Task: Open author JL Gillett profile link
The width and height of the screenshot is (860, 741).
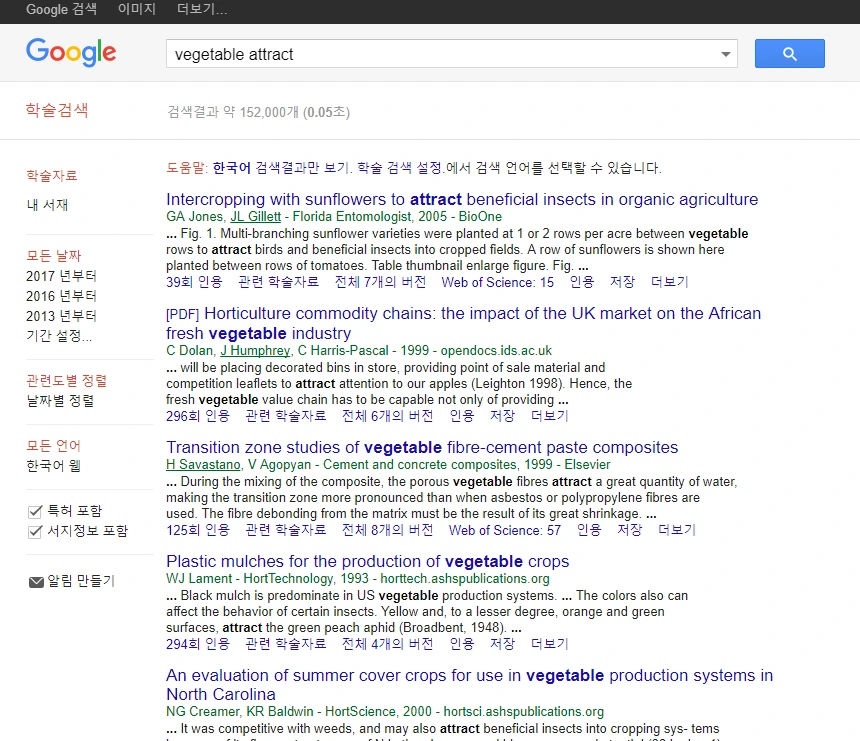Action: [x=256, y=217]
